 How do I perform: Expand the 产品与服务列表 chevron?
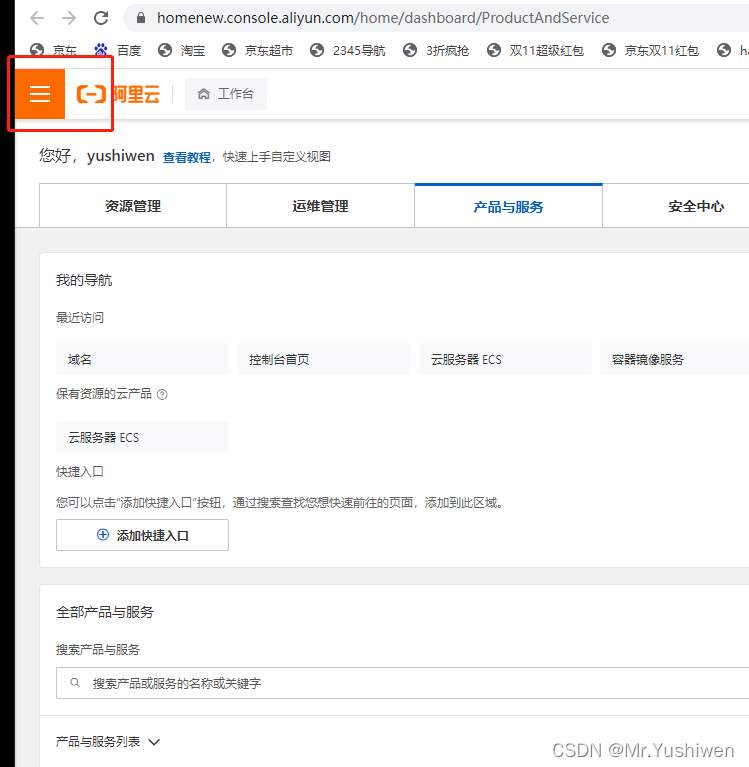pyautogui.click(x=154, y=742)
